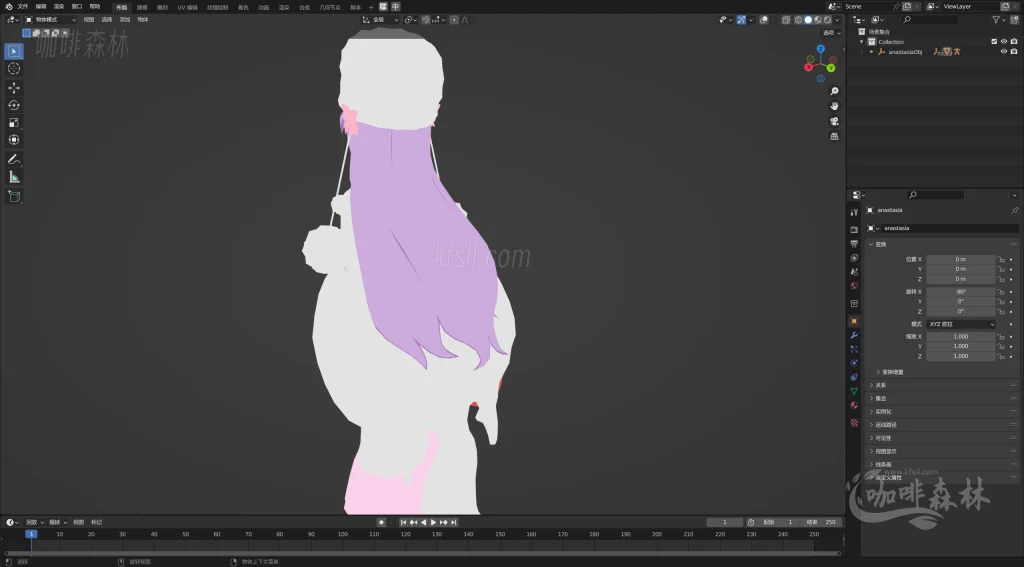Toggle lock for Location X
Viewport: 1024px width, 567px height.
pyautogui.click(x=1001, y=259)
